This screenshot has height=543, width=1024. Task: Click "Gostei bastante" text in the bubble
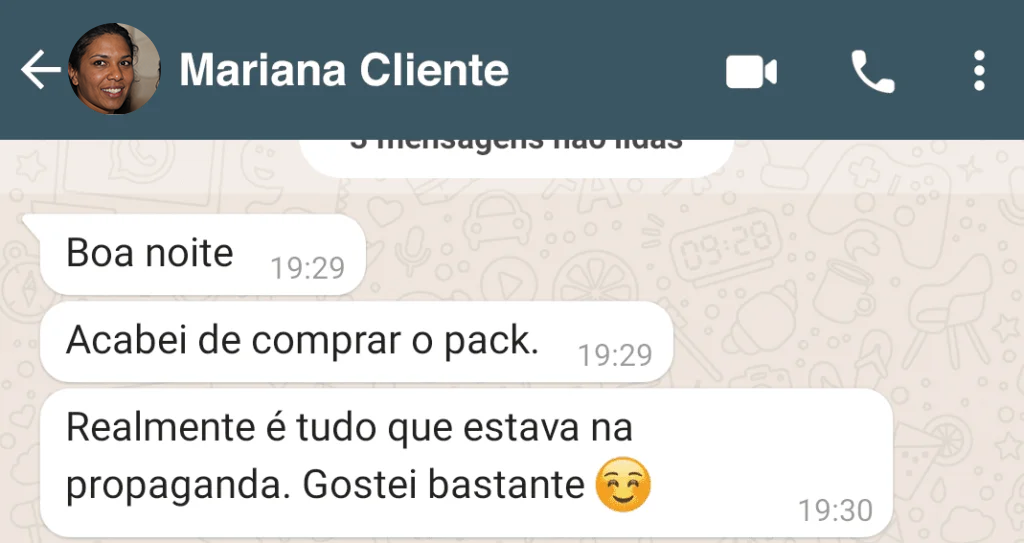(x=443, y=485)
